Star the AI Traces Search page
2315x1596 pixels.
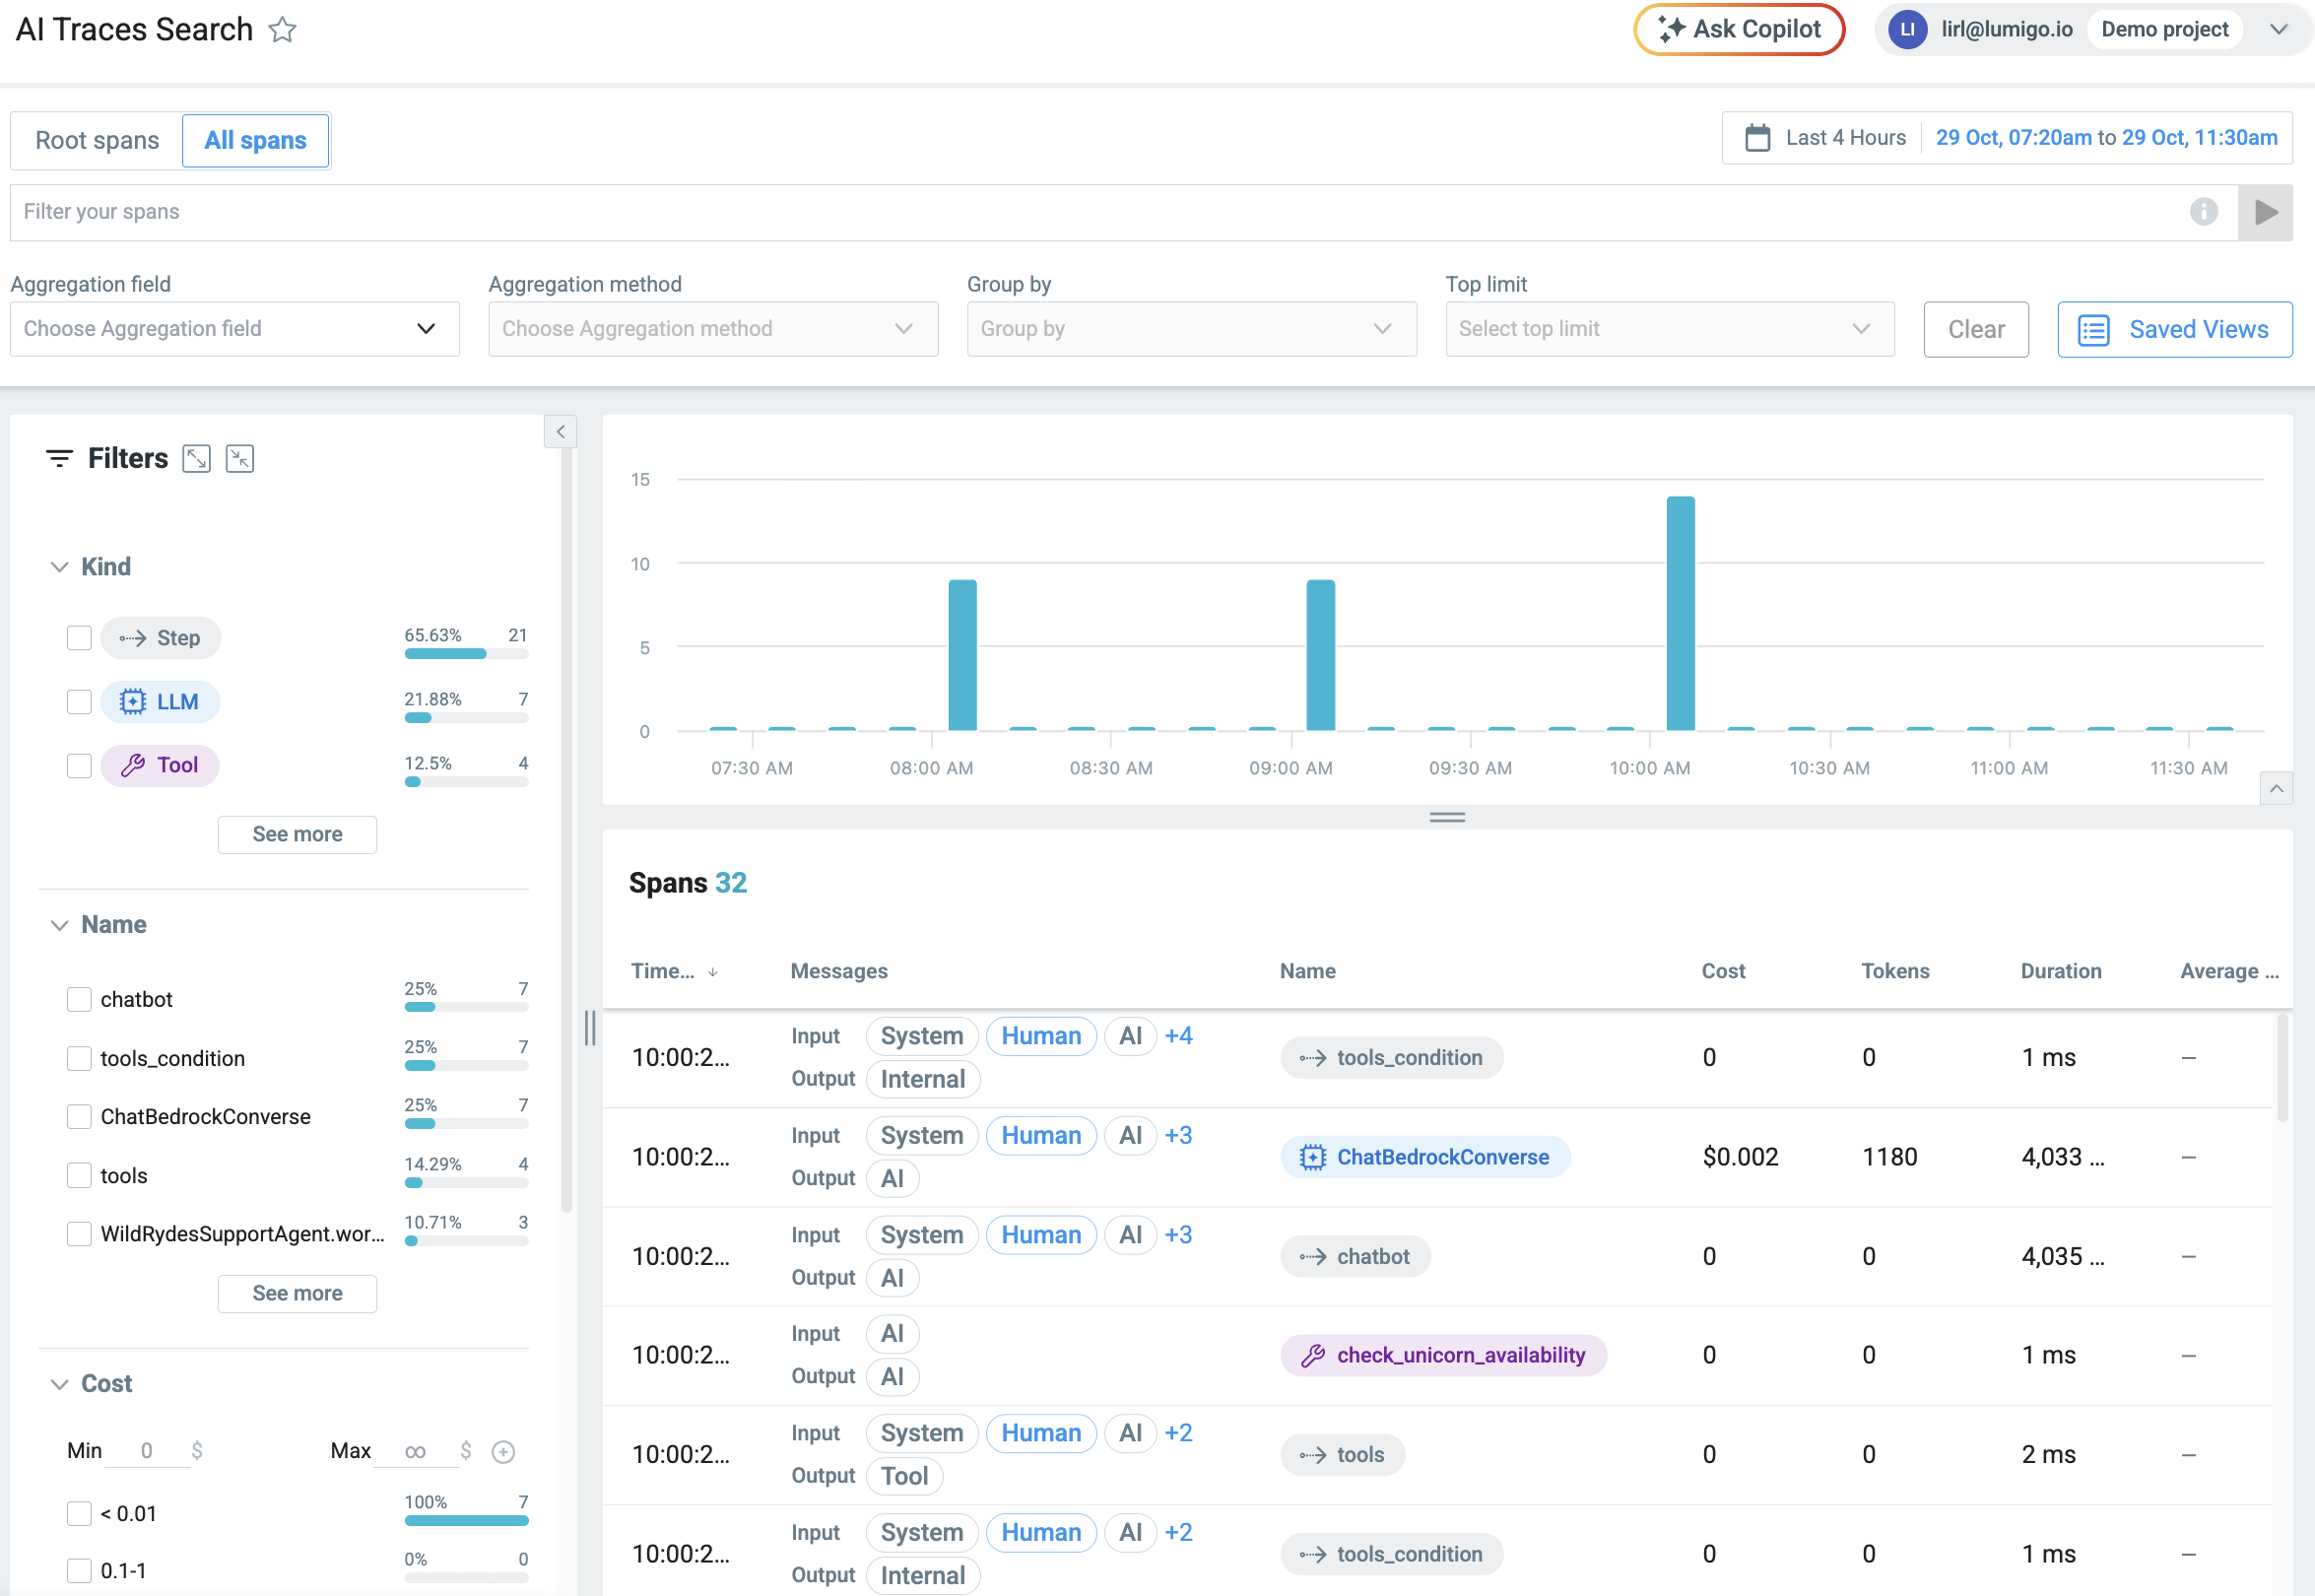(x=283, y=30)
